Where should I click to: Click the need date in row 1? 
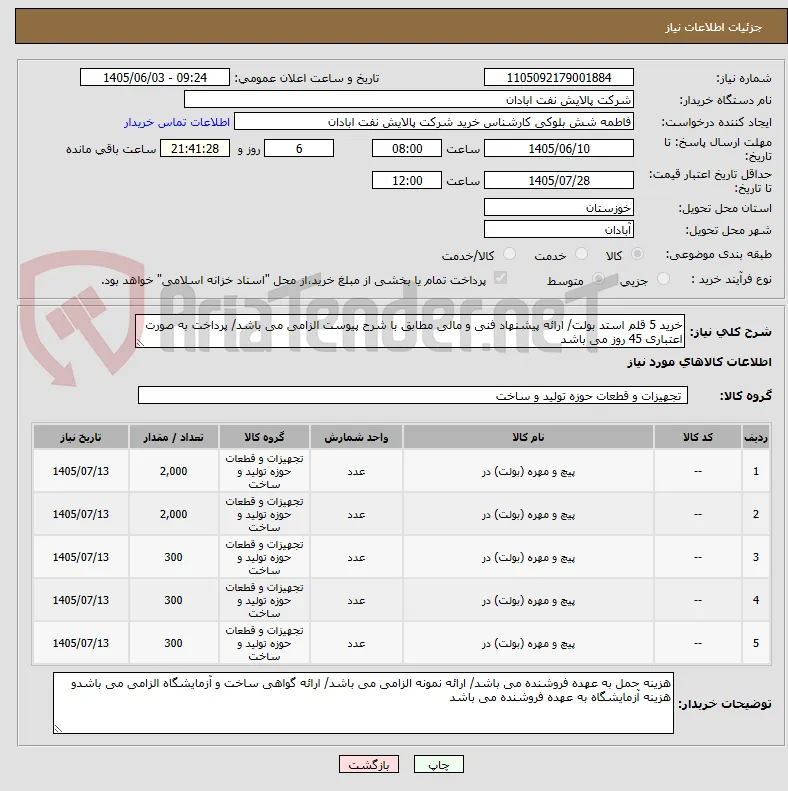[x=81, y=471]
